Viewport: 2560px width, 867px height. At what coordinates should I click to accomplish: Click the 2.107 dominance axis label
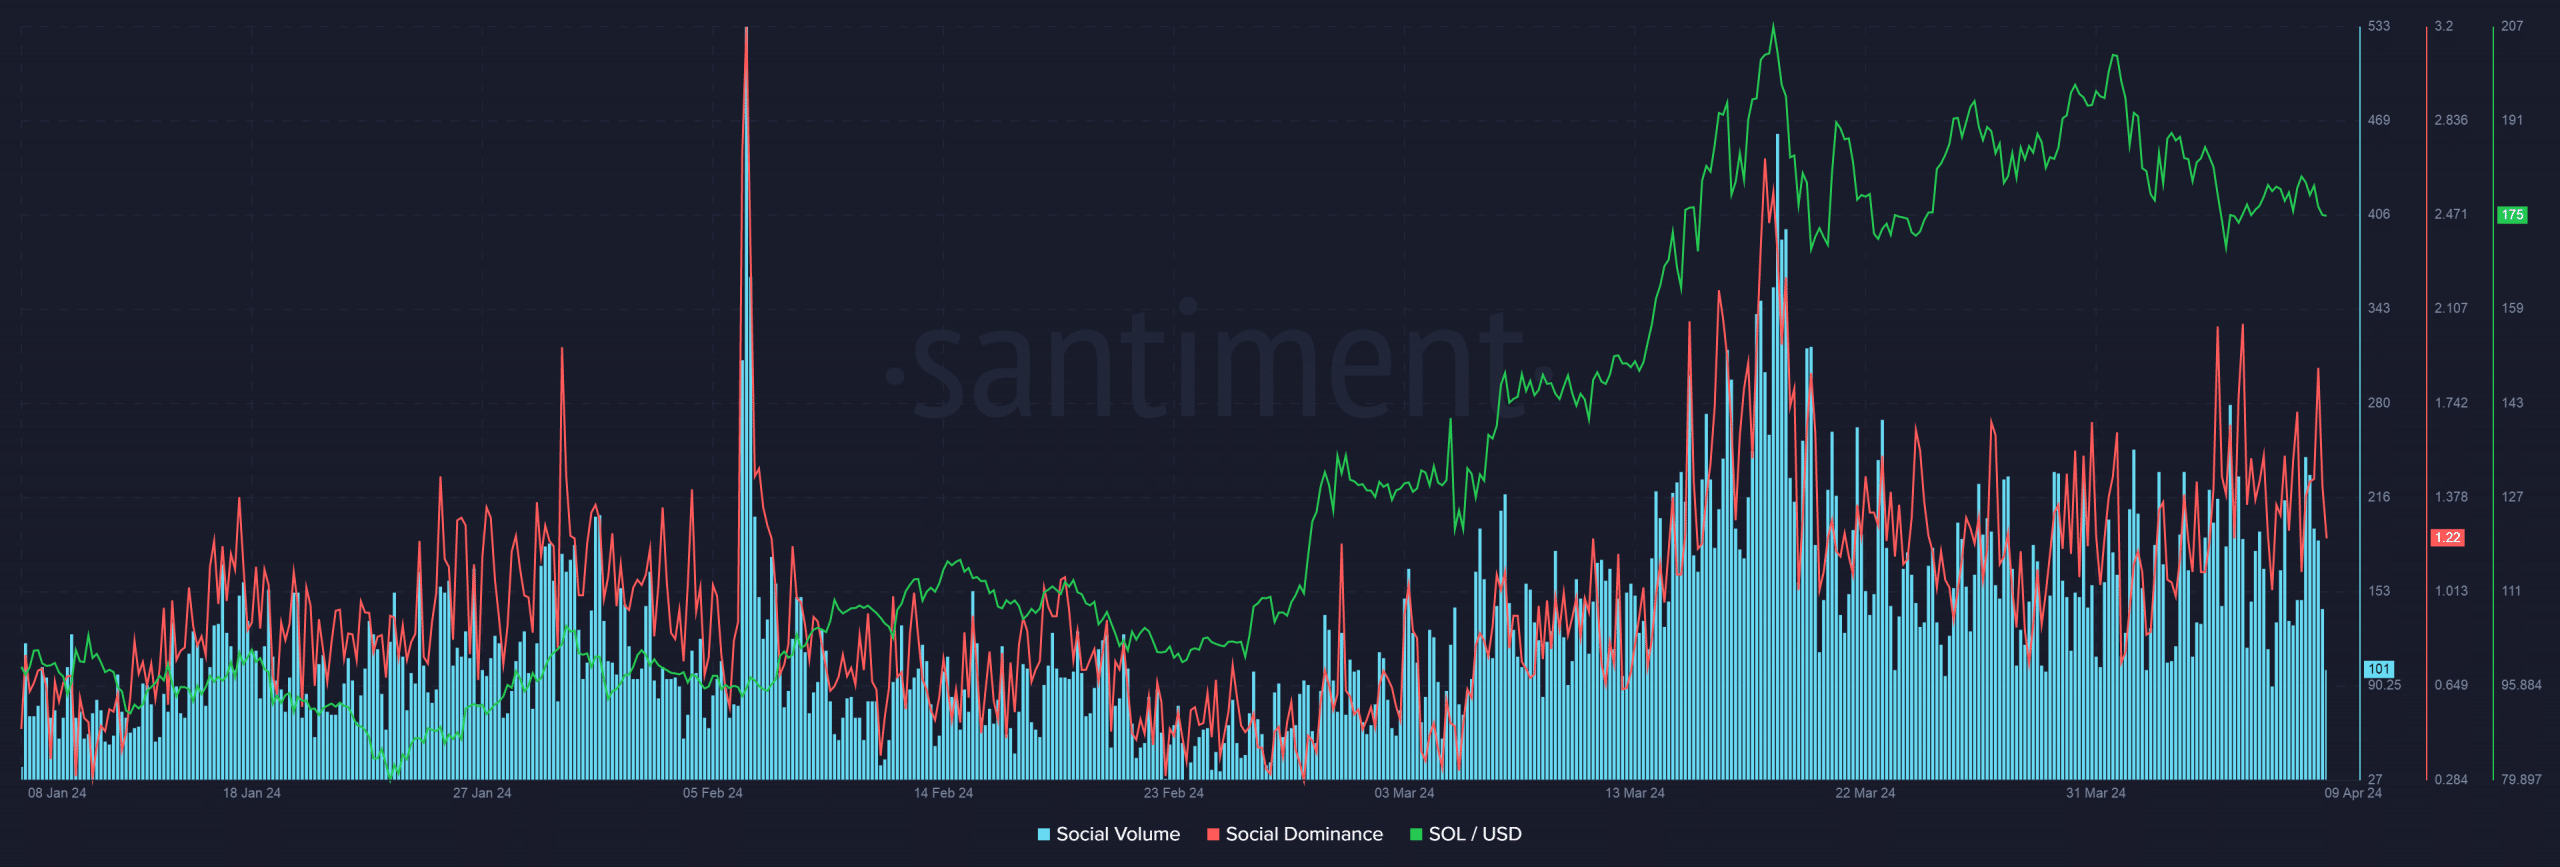point(2451,308)
